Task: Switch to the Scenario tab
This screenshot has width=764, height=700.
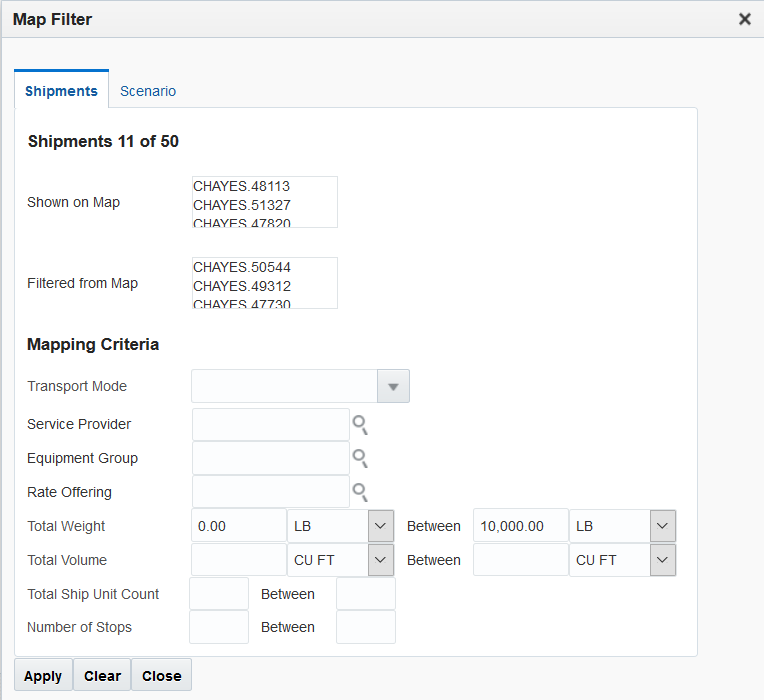Action: pos(148,91)
